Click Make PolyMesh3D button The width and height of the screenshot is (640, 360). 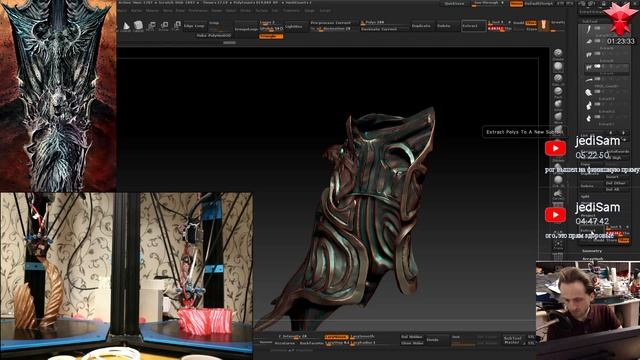pyautogui.click(x=214, y=36)
